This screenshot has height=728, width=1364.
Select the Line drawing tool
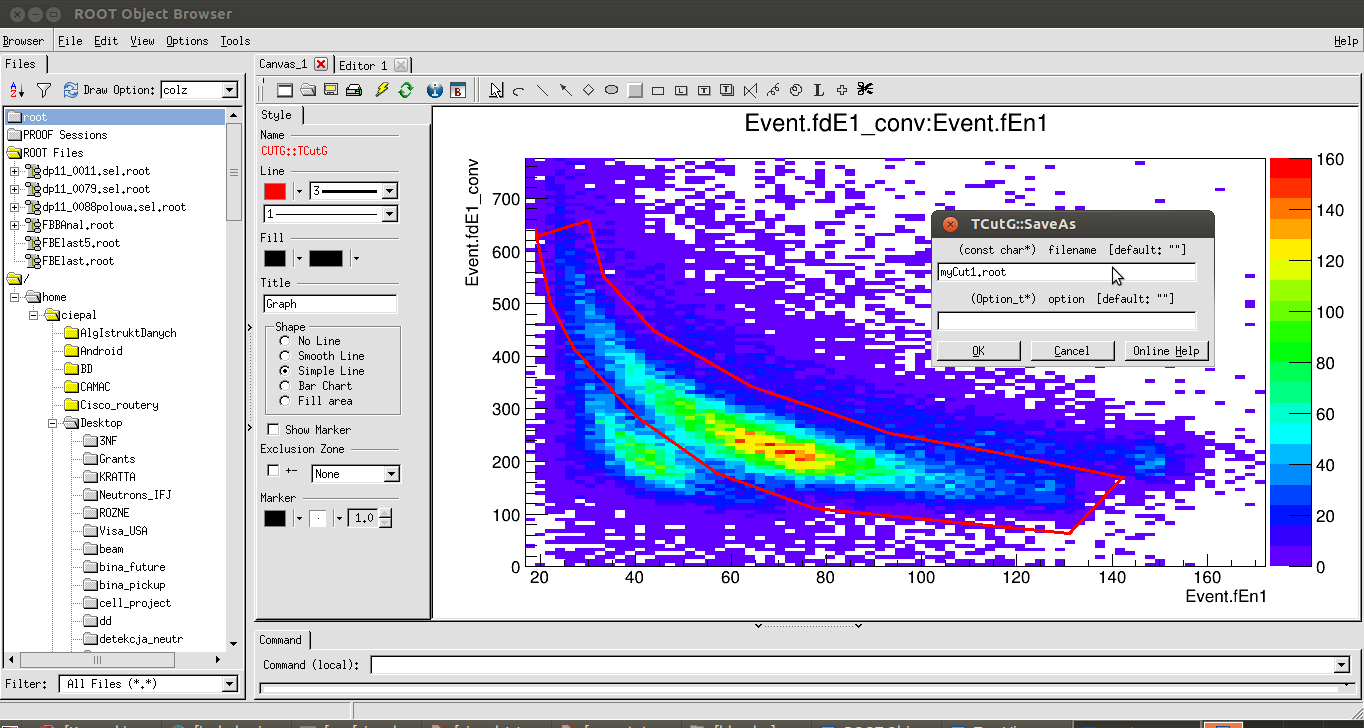(x=542, y=90)
